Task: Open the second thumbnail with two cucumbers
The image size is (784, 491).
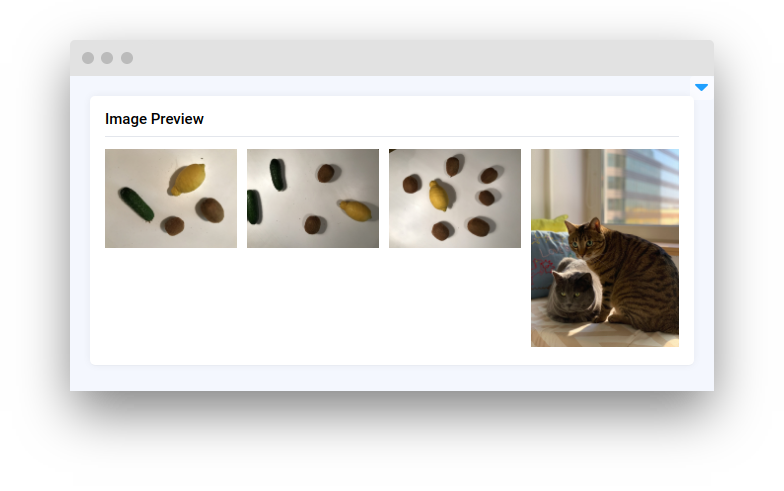Action: coord(312,198)
